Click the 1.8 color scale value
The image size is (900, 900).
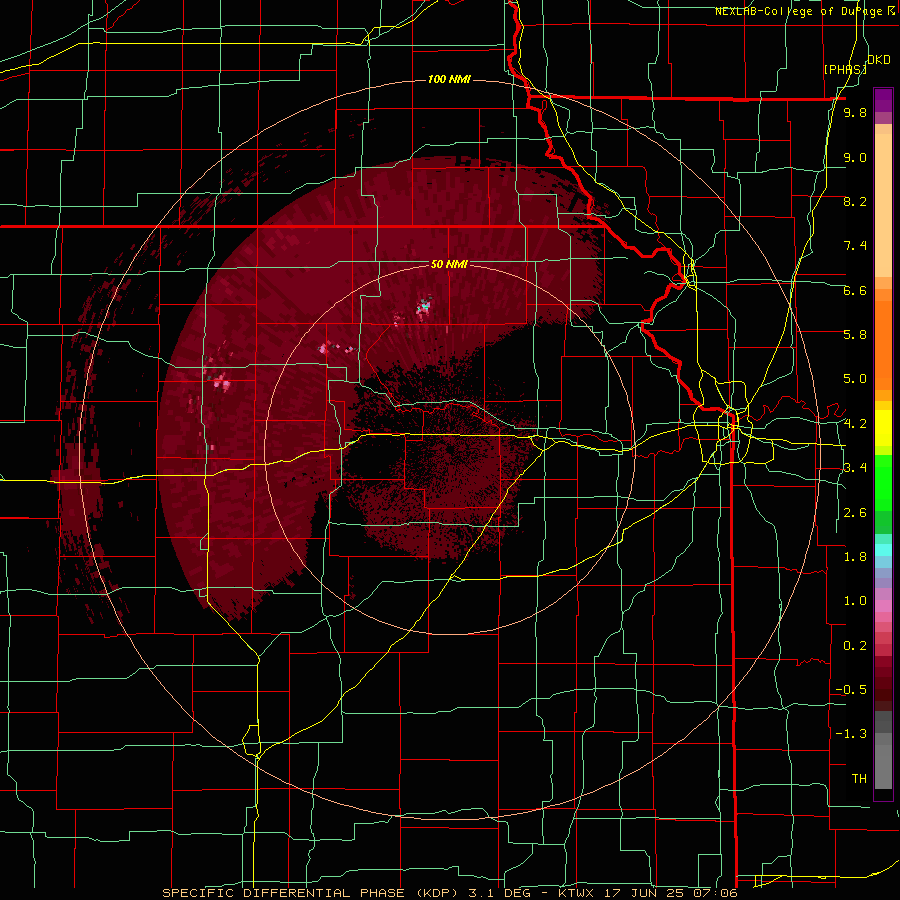tap(855, 557)
